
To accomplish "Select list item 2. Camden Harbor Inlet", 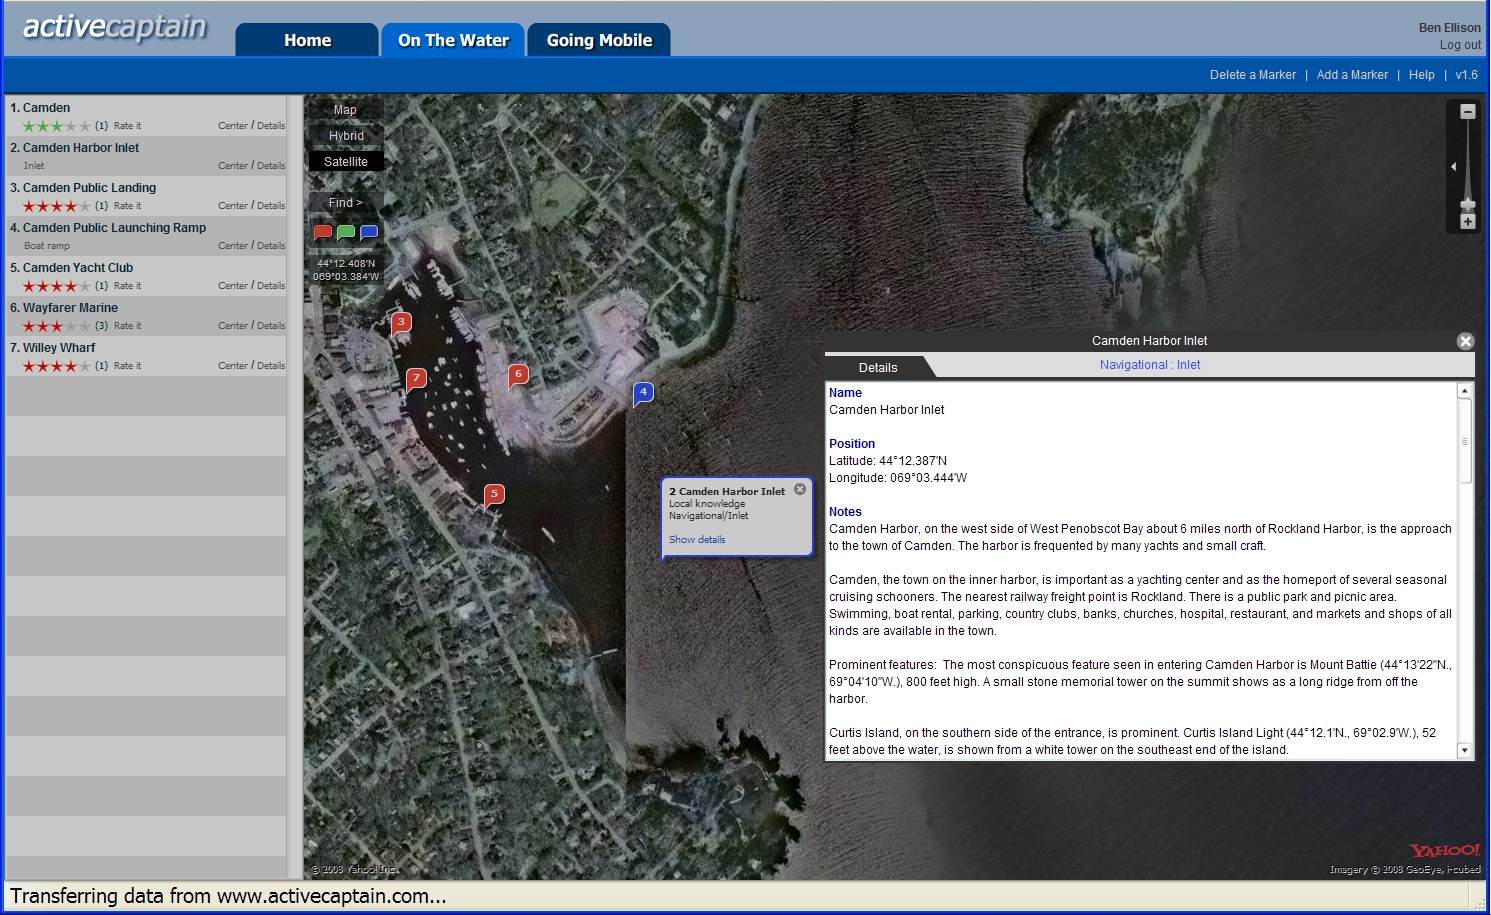I will (x=147, y=156).
